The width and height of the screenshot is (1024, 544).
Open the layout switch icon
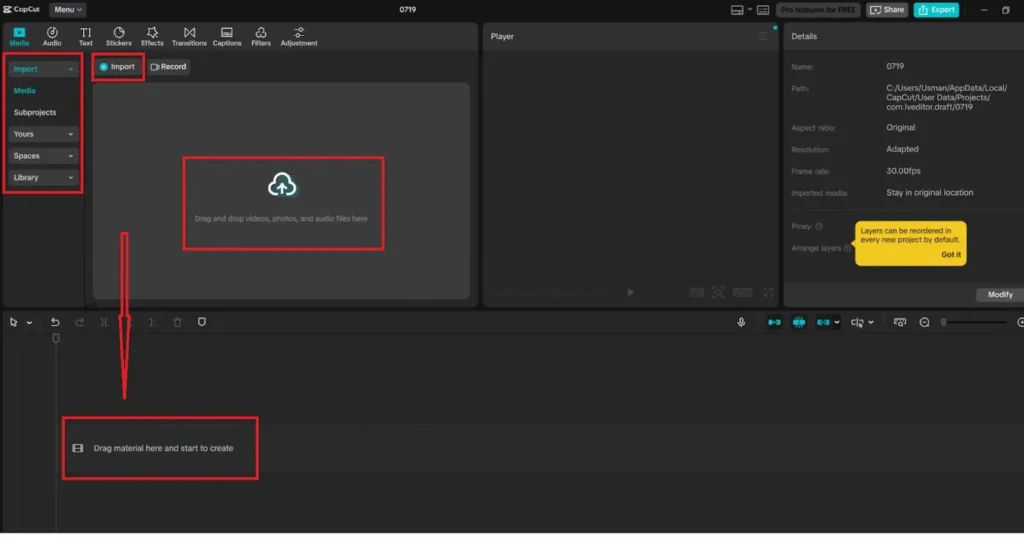pyautogui.click(x=737, y=10)
